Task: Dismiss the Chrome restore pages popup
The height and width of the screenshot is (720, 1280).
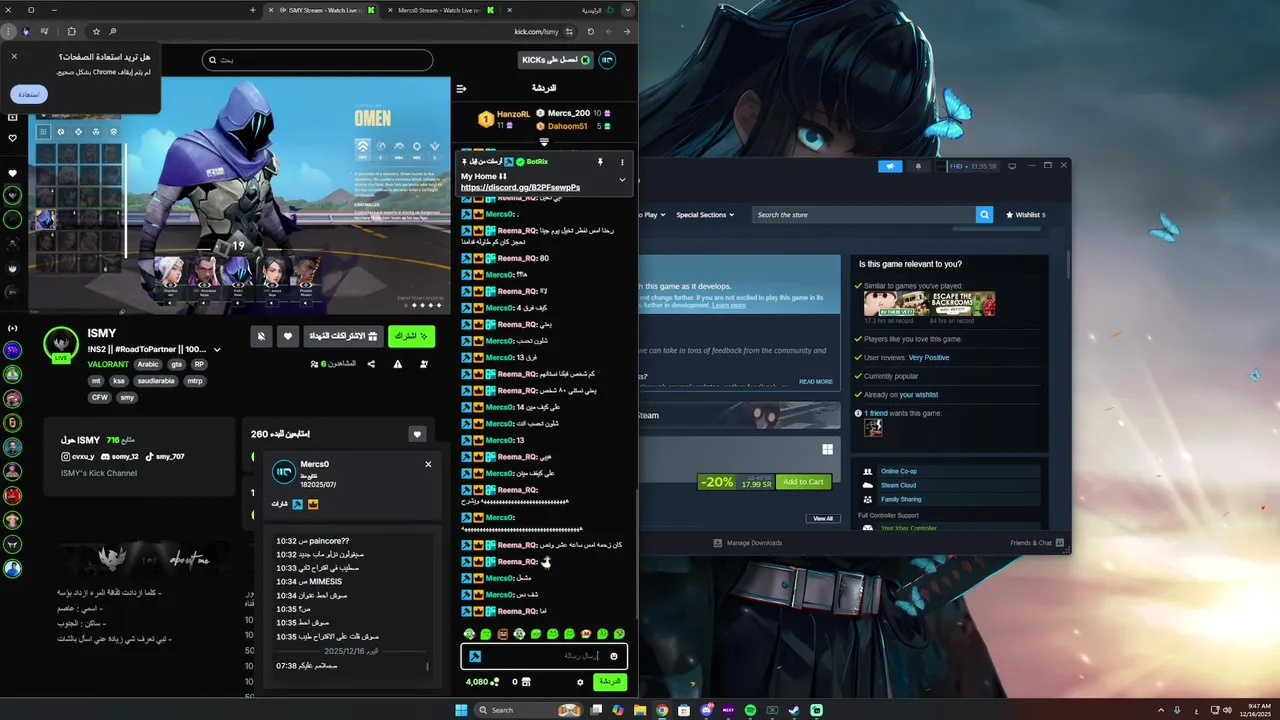Action: (x=14, y=57)
